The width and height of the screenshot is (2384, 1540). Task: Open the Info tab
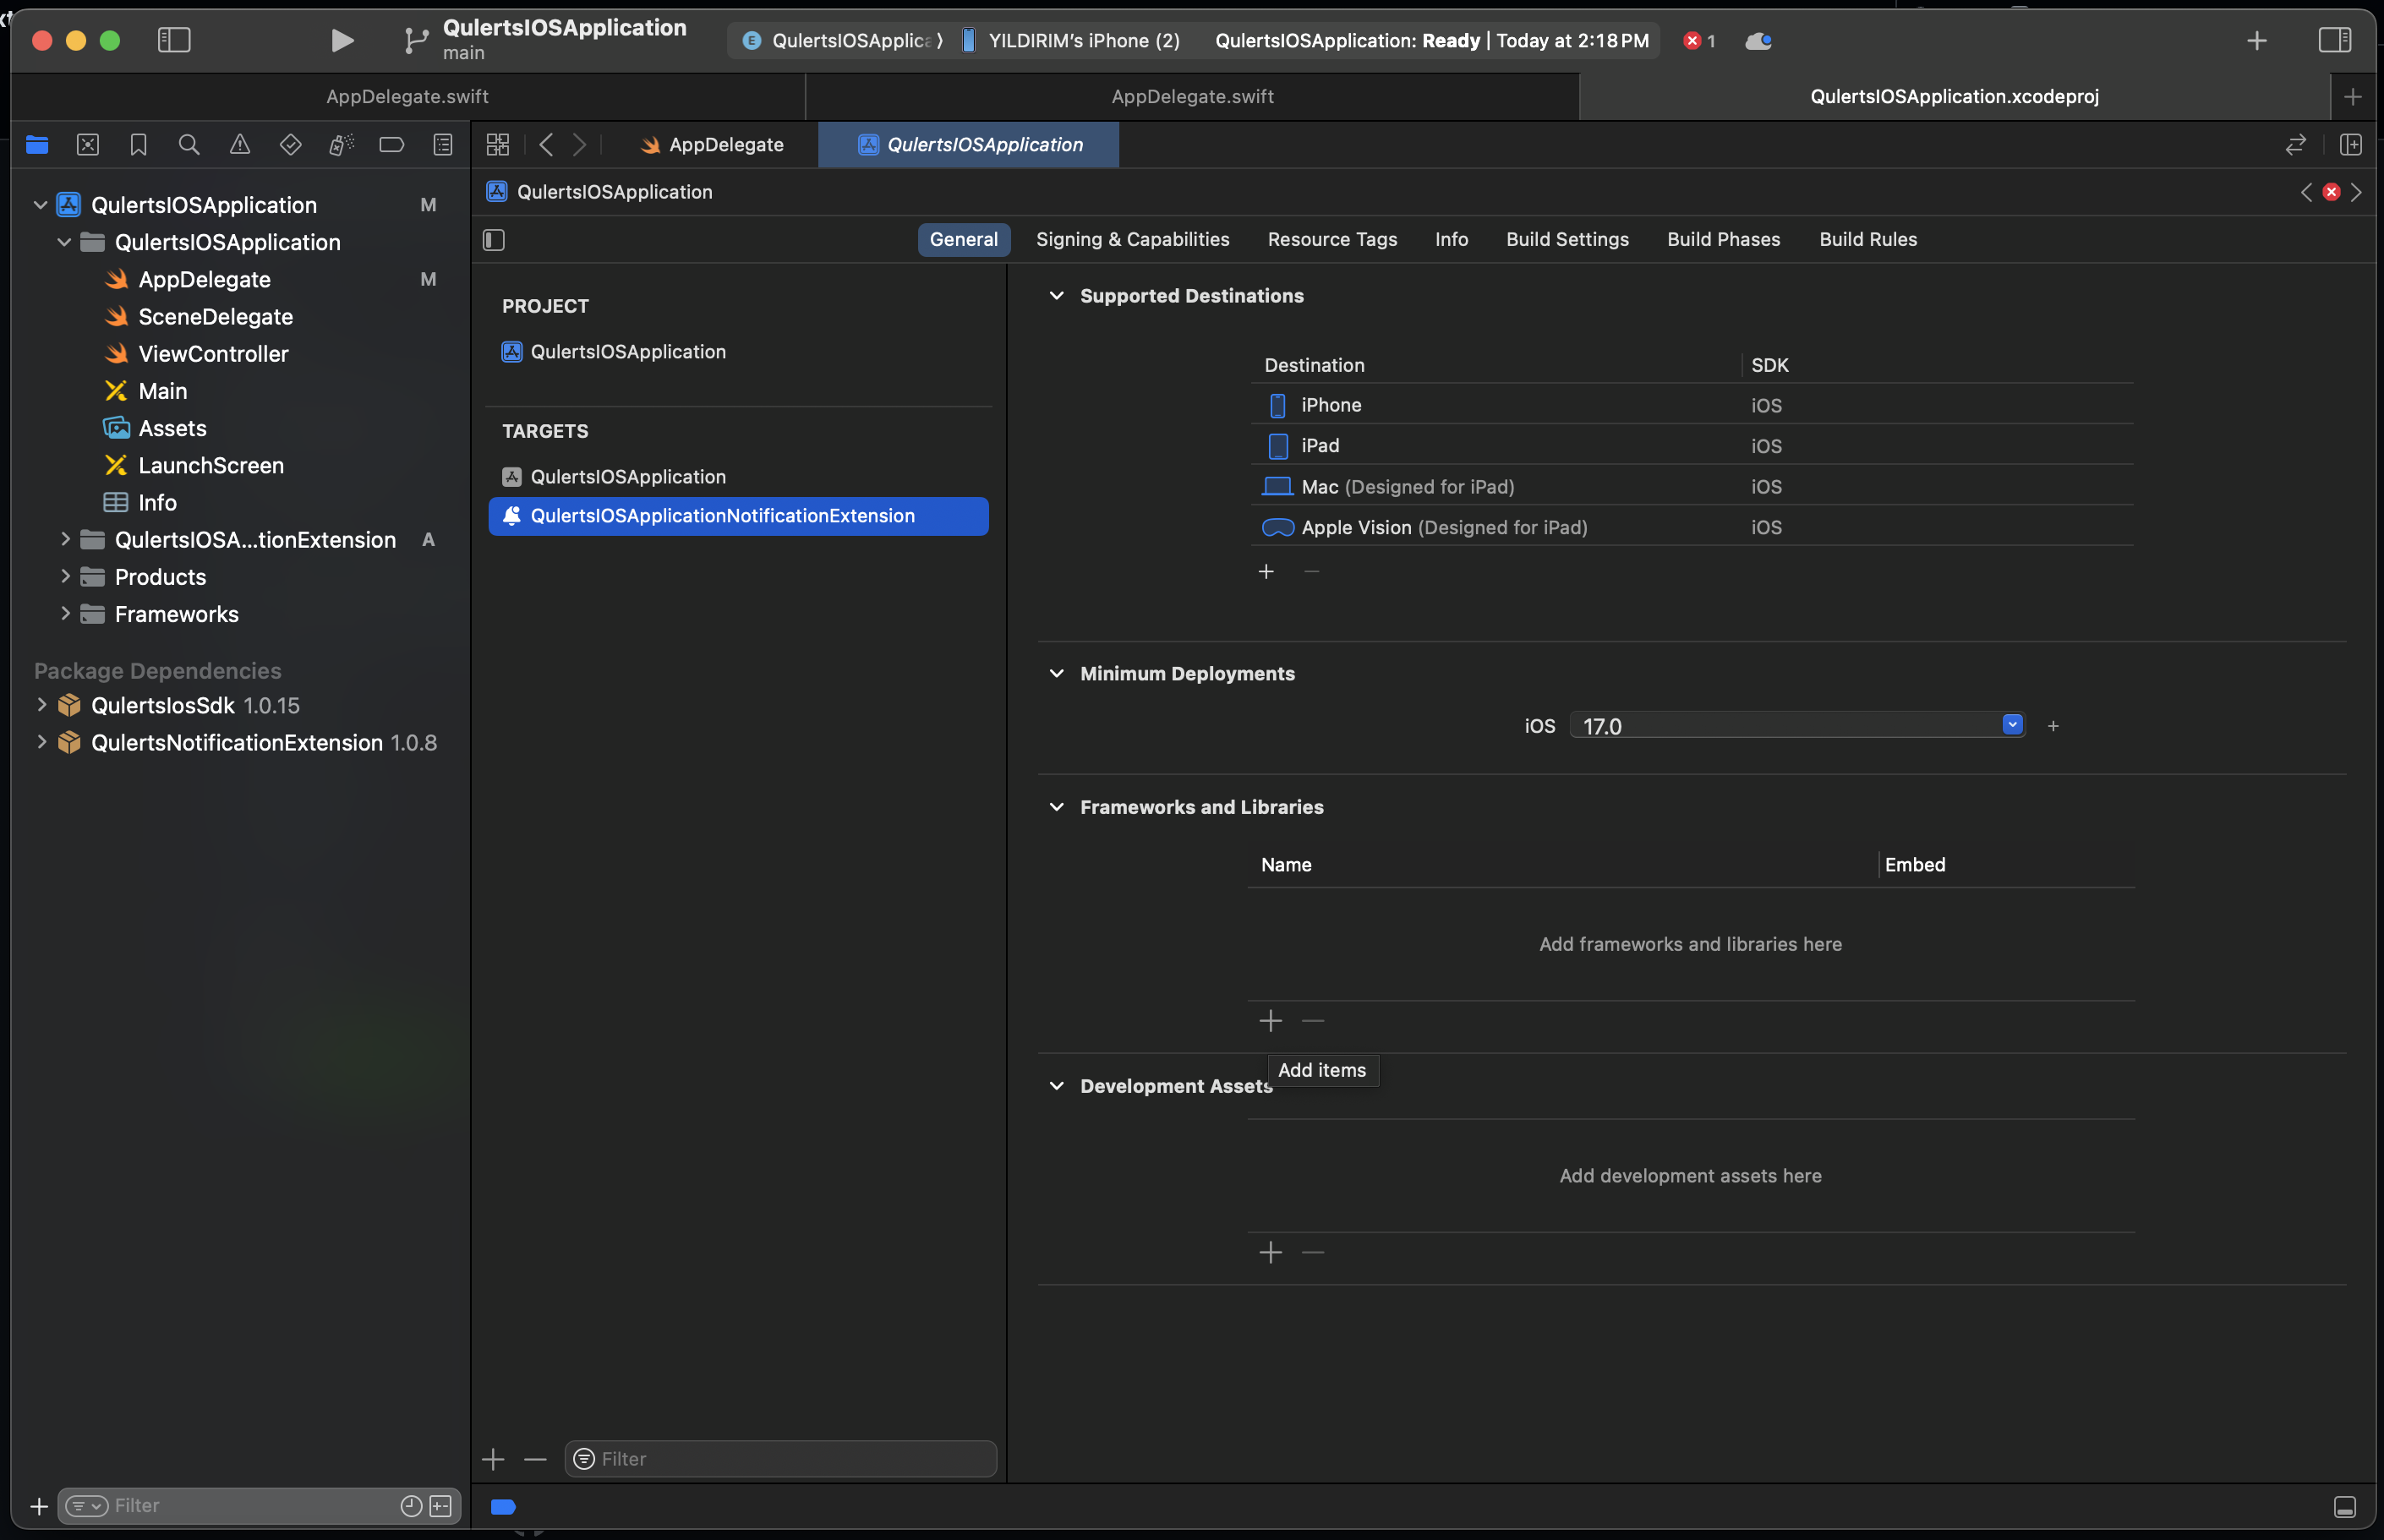tap(1451, 240)
